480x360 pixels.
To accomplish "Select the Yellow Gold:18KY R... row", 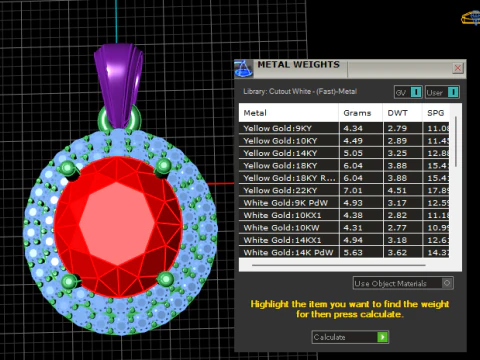I will click(x=344, y=178).
